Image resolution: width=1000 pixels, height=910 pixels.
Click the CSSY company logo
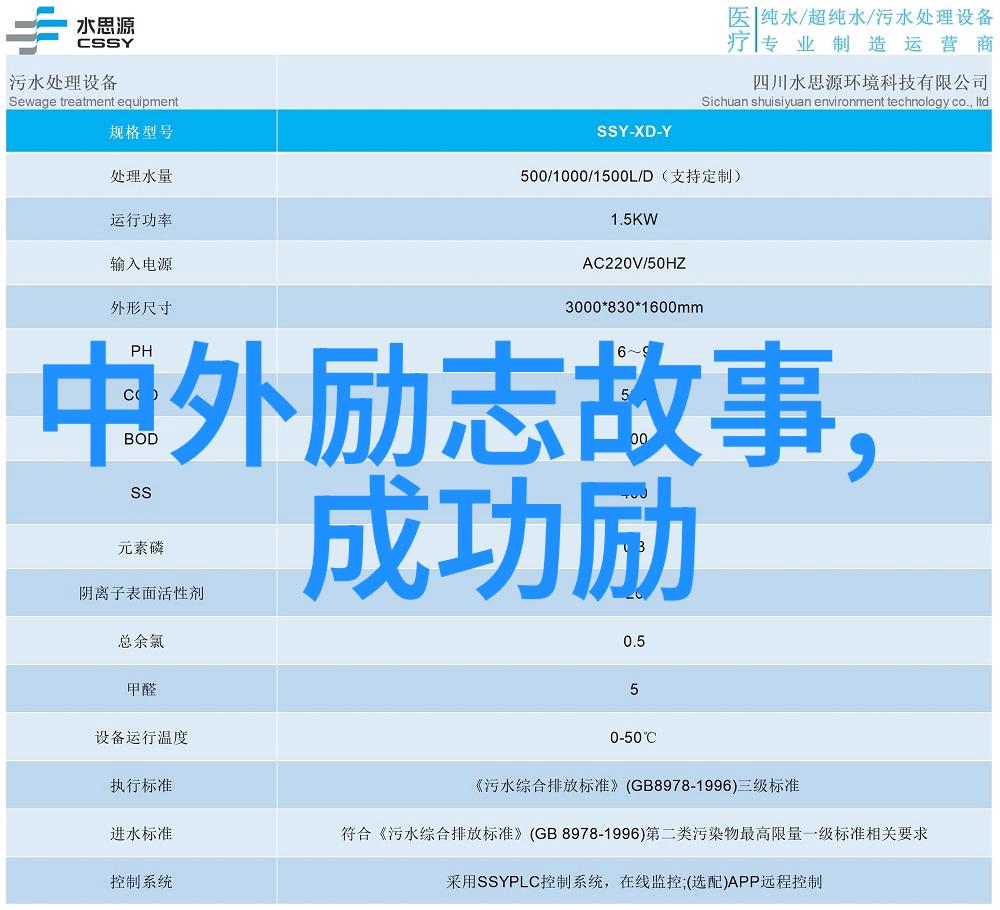[70, 30]
